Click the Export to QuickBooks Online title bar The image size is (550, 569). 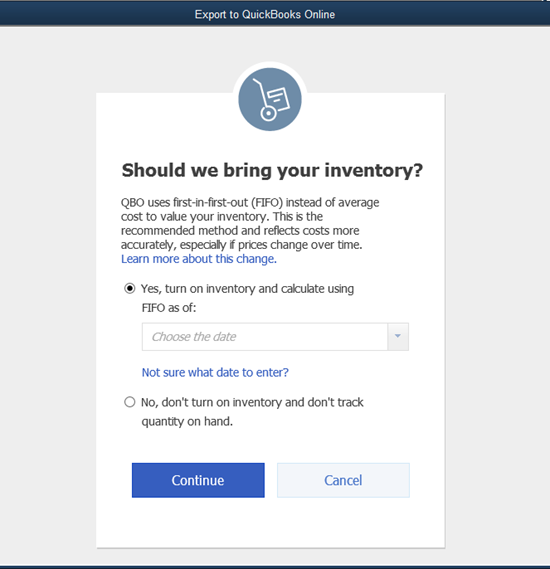275,15
